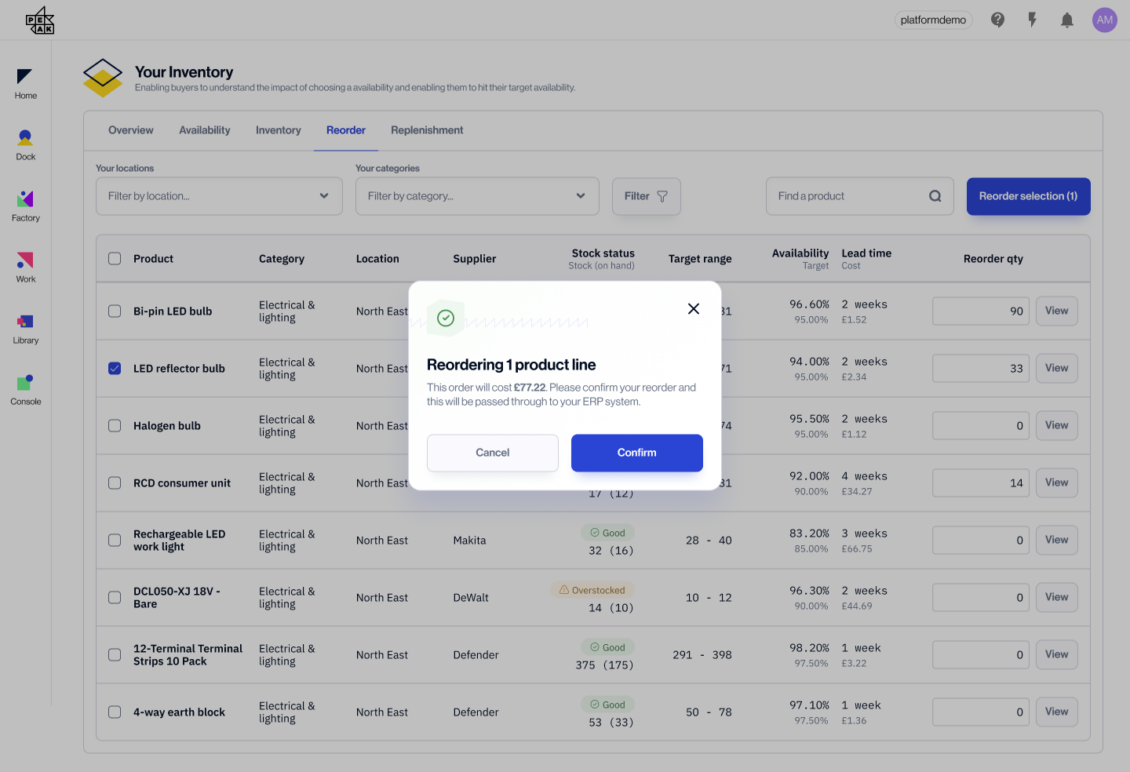Confirm the reorder in the dialog
1130x772 pixels.
click(636, 453)
